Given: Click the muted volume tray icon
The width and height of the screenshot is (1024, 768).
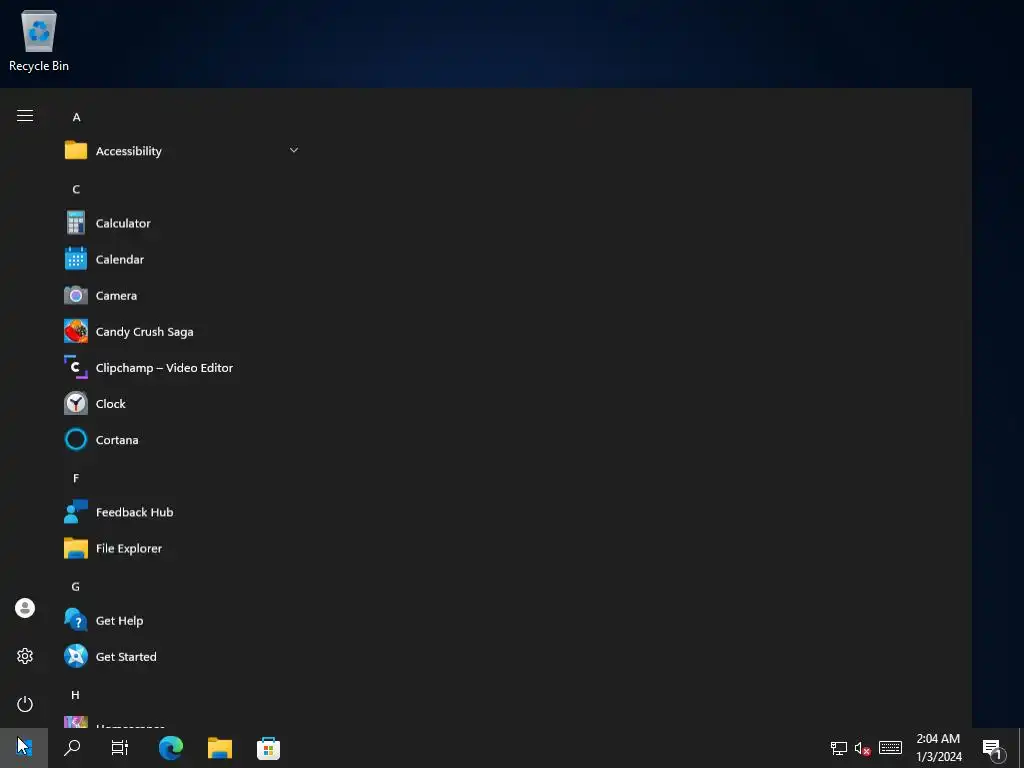Looking at the screenshot, I should [x=862, y=748].
